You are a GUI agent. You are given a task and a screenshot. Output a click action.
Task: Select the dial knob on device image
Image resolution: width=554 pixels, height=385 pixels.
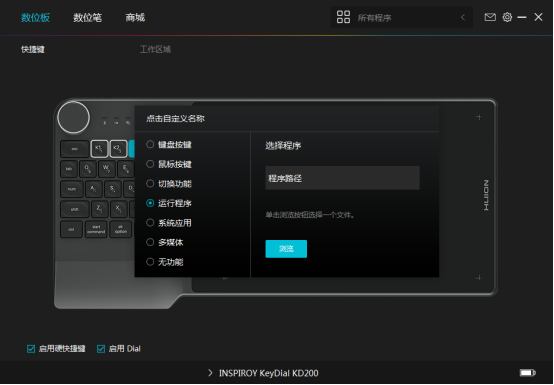tap(73, 118)
